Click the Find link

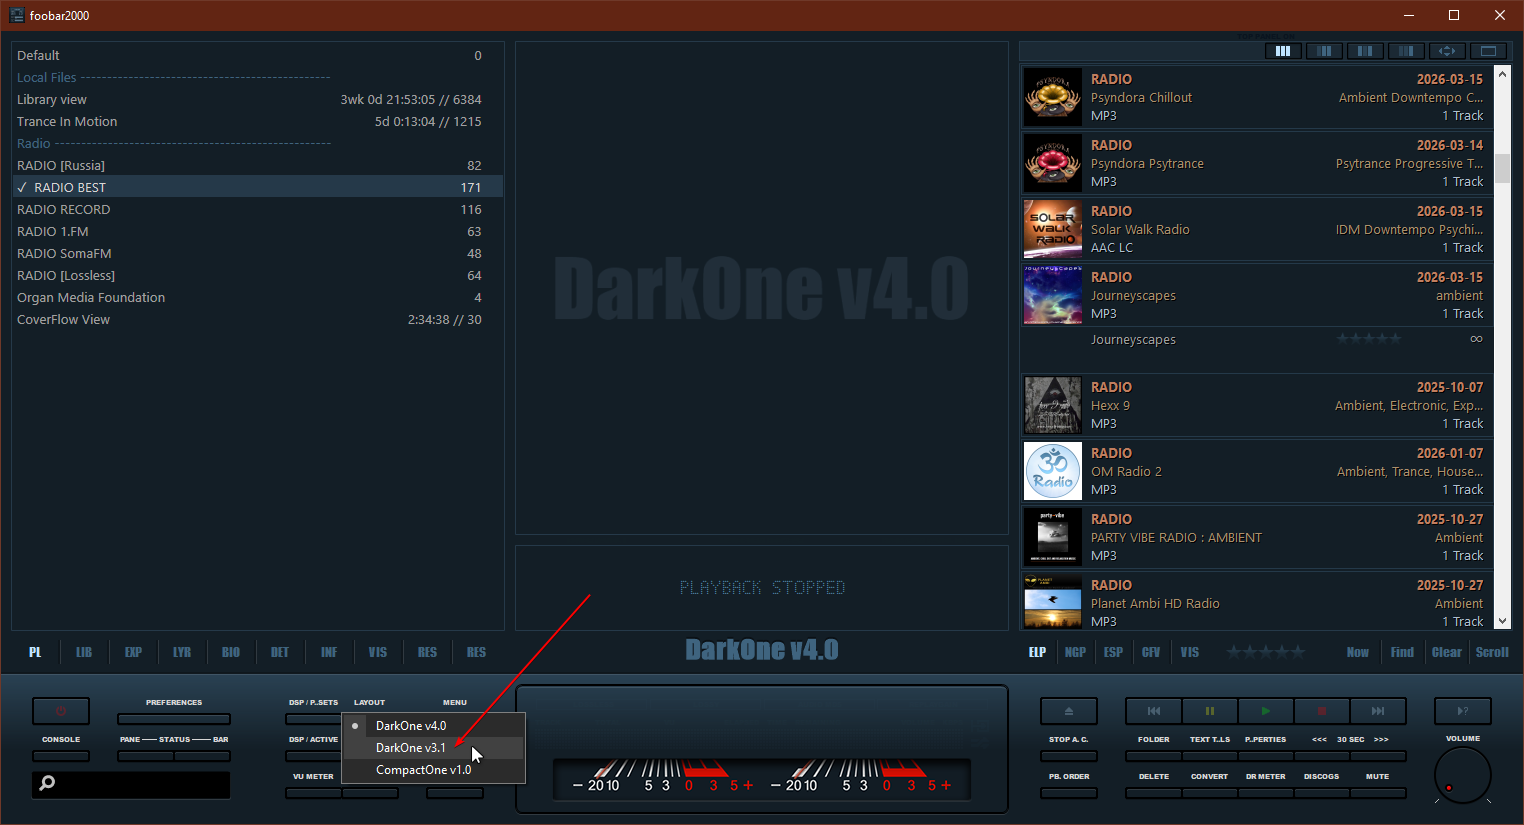1402,652
